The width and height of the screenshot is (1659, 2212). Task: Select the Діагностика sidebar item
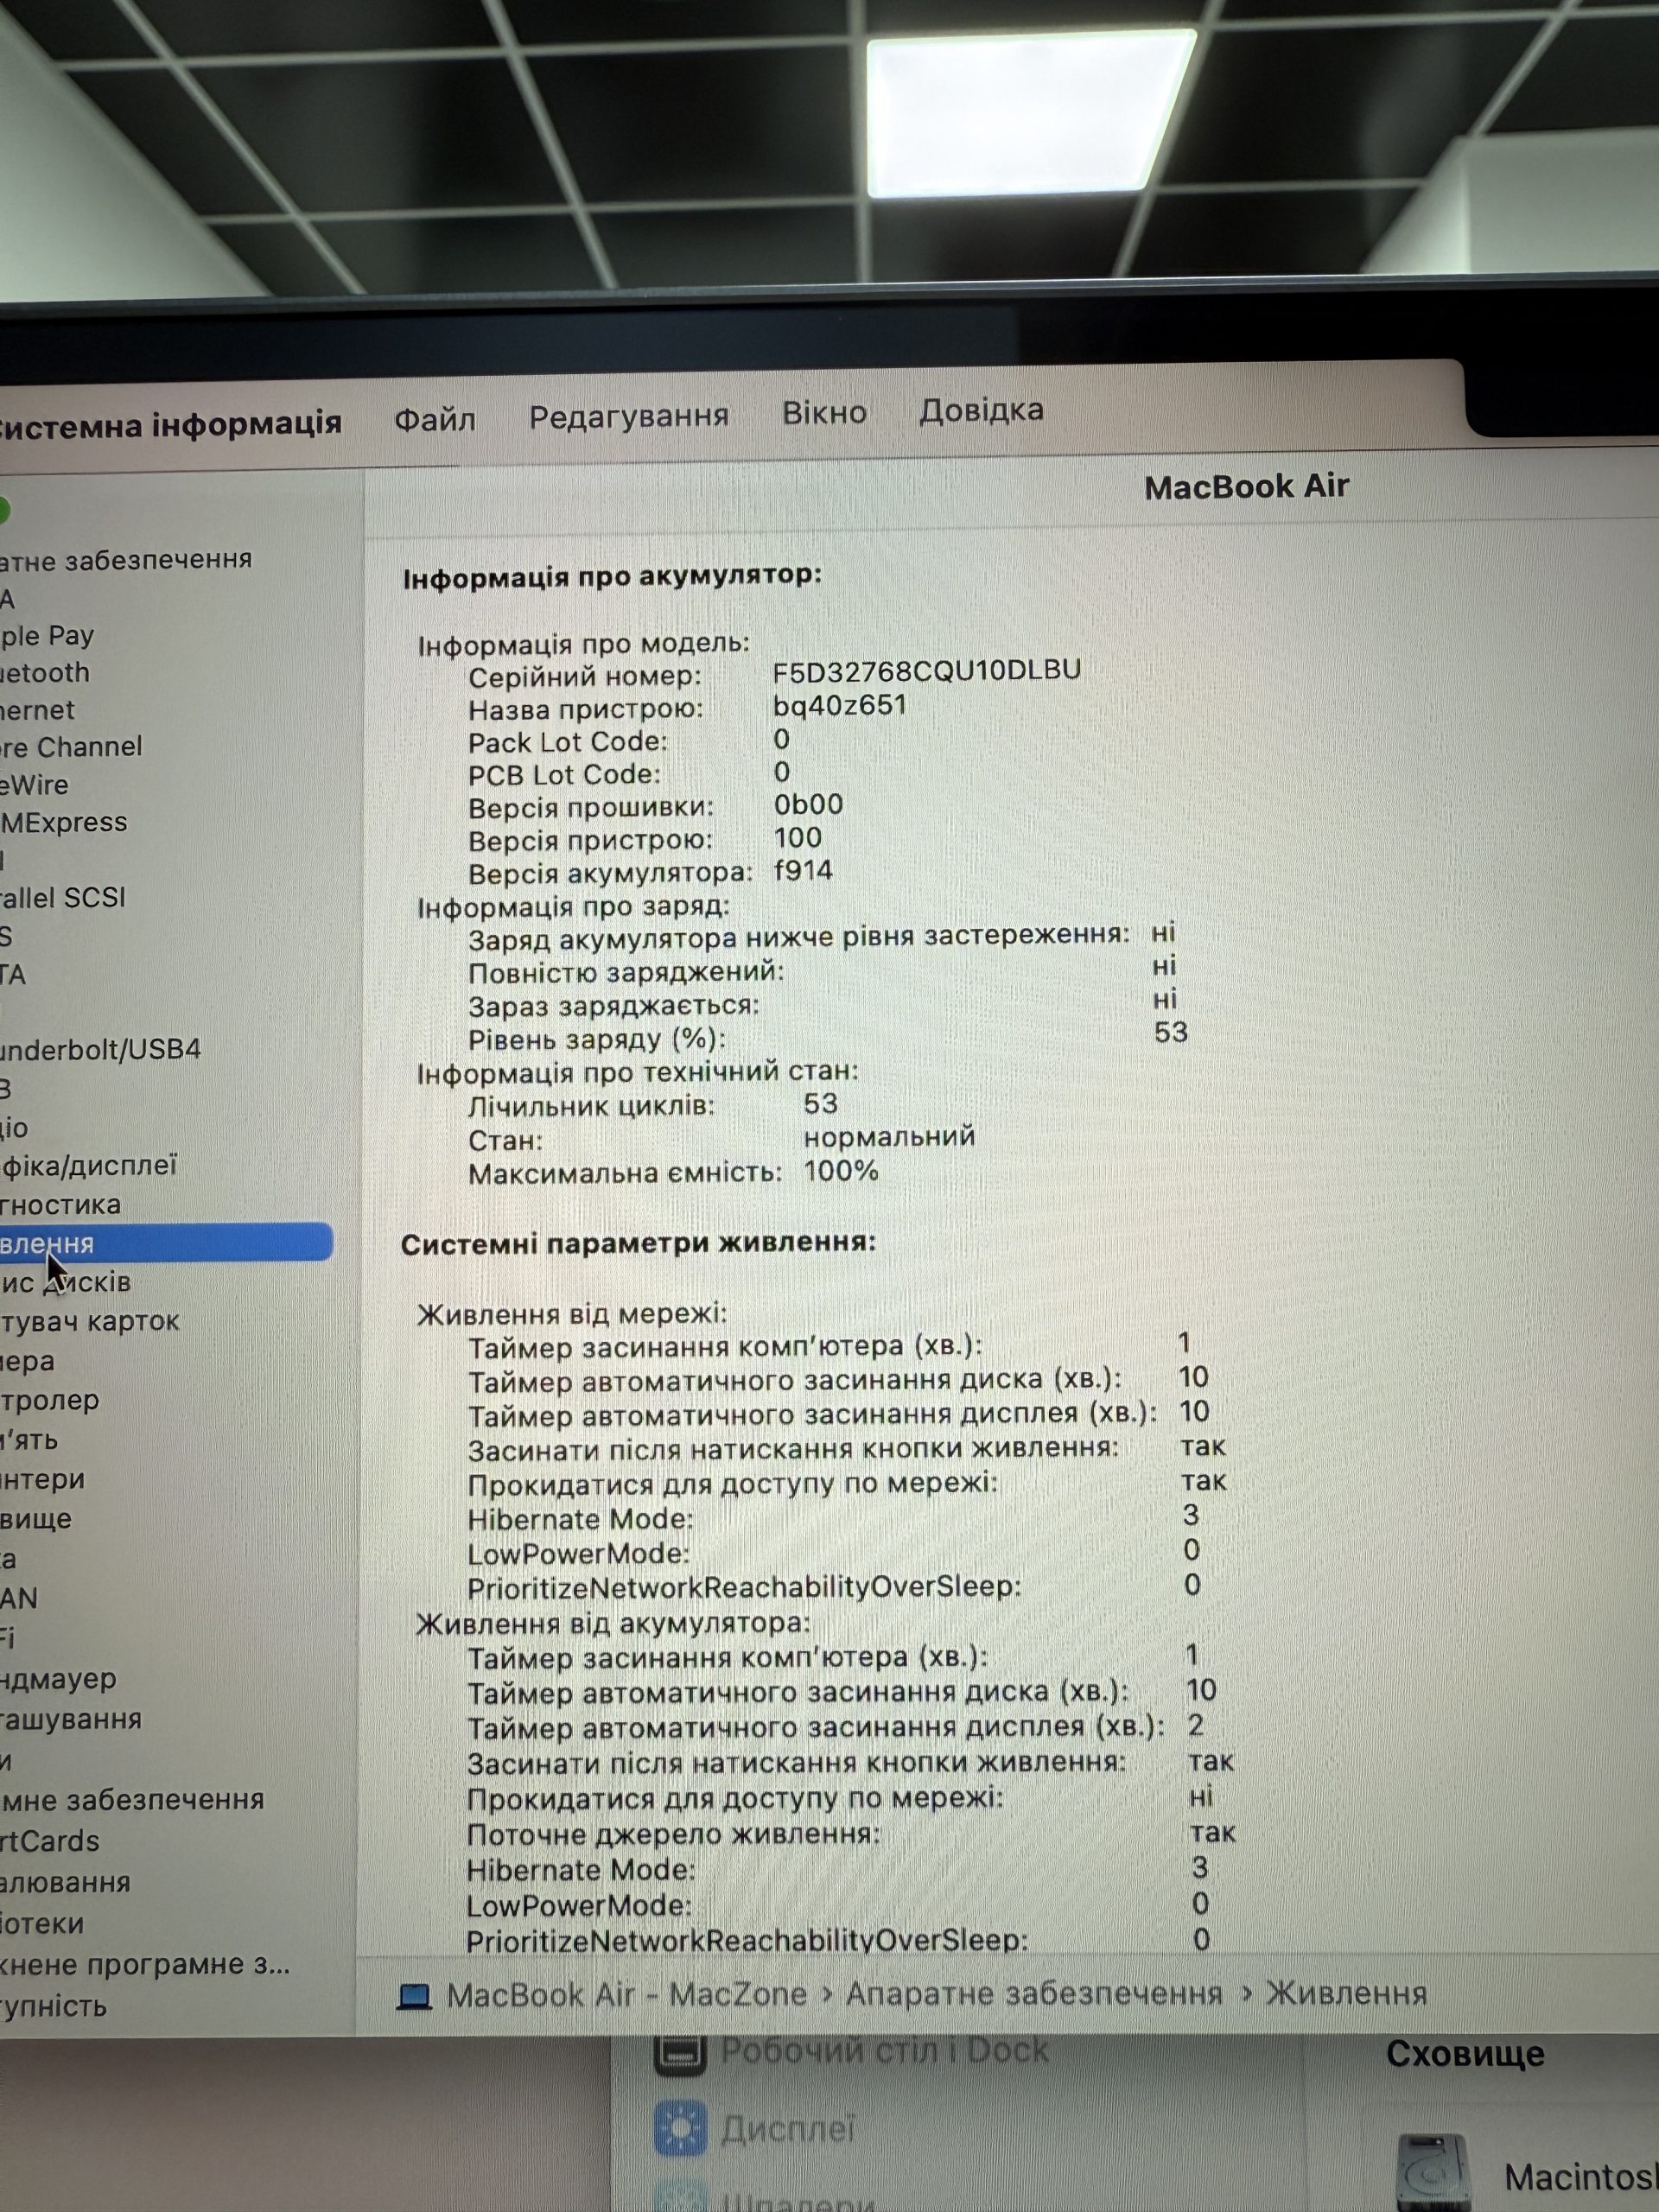point(60,1205)
